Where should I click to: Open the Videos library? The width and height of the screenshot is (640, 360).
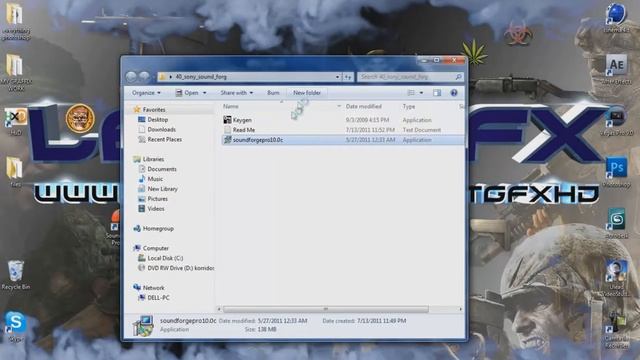pos(156,209)
